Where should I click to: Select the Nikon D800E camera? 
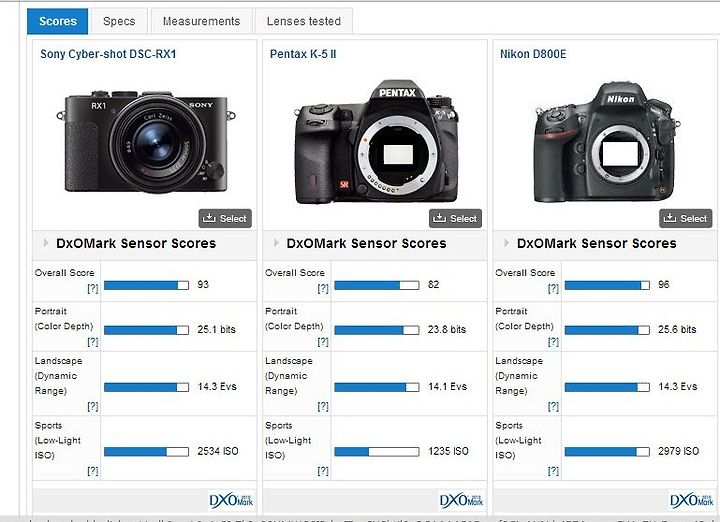tap(686, 218)
